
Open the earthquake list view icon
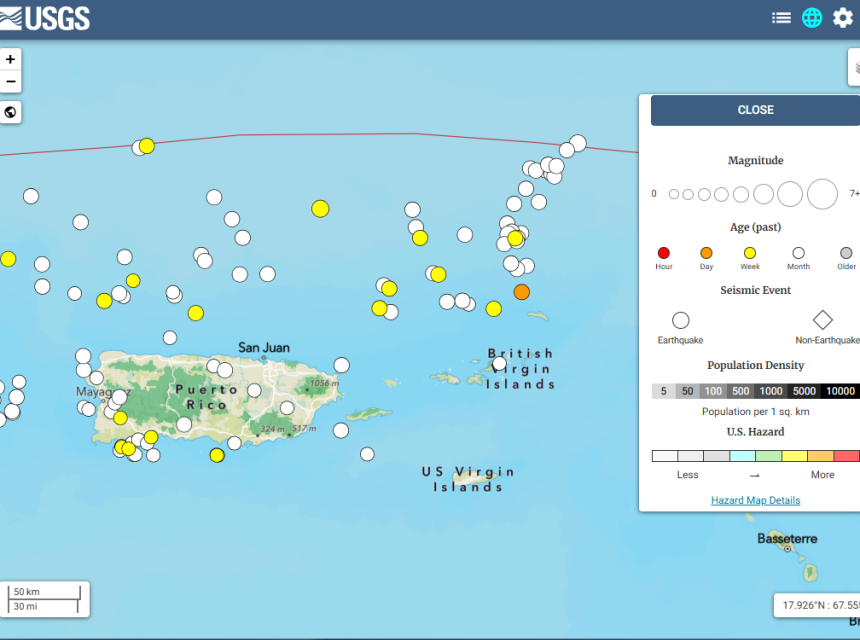[x=781, y=18]
